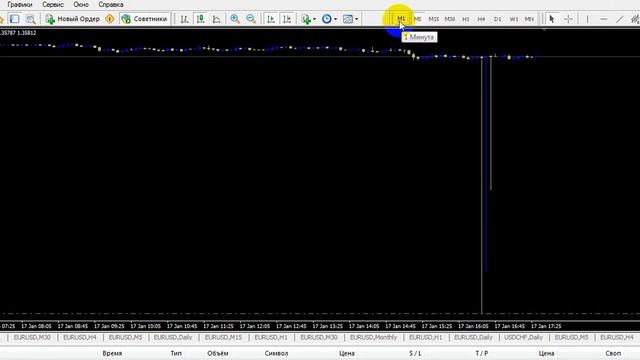
Task: Toggle chart shift from right border
Action: 287,19
